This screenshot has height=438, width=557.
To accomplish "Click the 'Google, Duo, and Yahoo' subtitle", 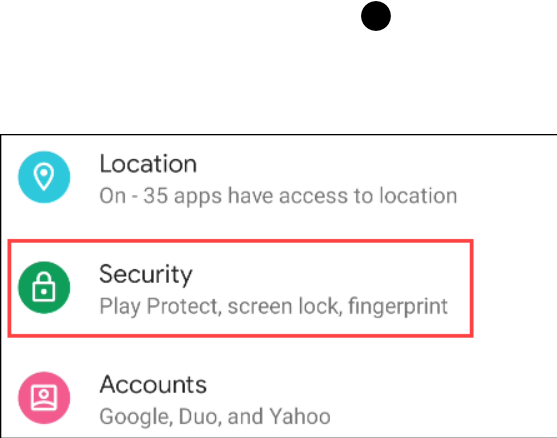I will coord(215,417).
